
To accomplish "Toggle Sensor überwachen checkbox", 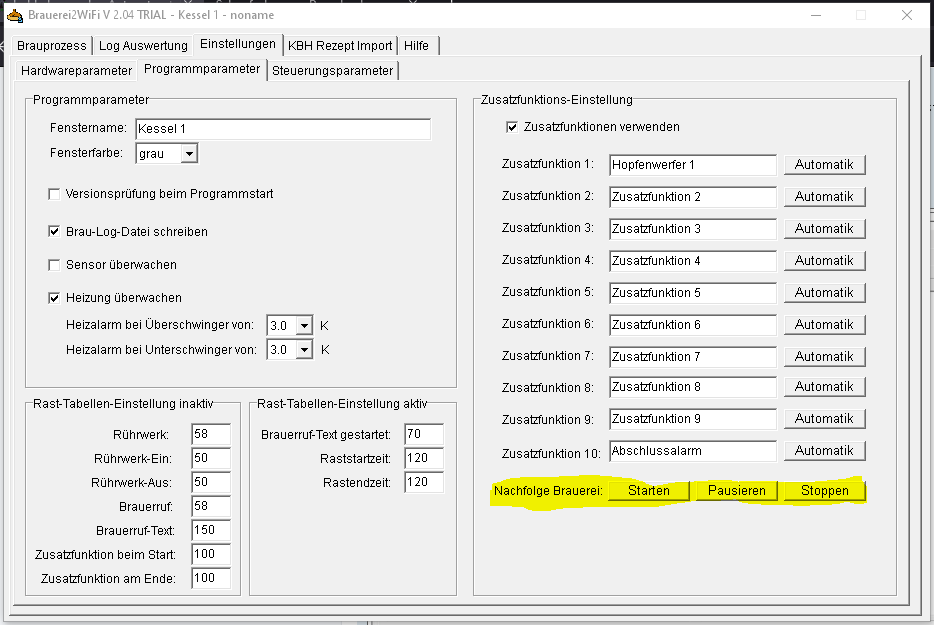I will pyautogui.click(x=54, y=265).
